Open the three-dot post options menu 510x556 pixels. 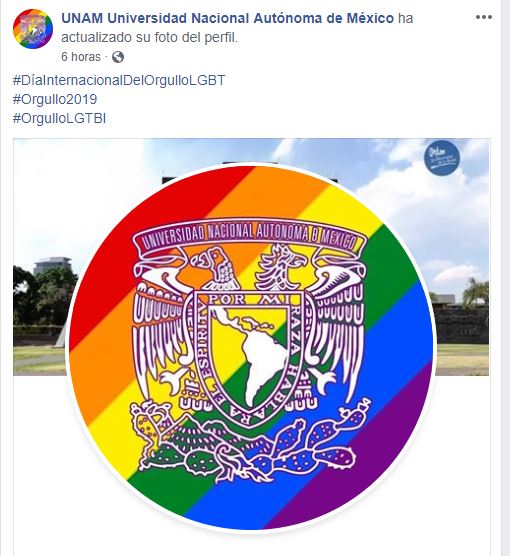(484, 17)
